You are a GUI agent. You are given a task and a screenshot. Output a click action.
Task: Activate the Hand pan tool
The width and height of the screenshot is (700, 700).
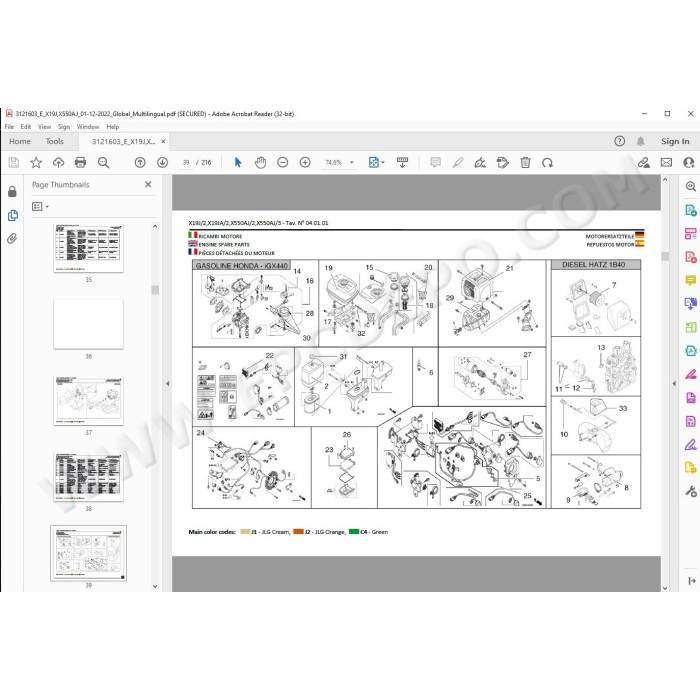tap(260, 162)
